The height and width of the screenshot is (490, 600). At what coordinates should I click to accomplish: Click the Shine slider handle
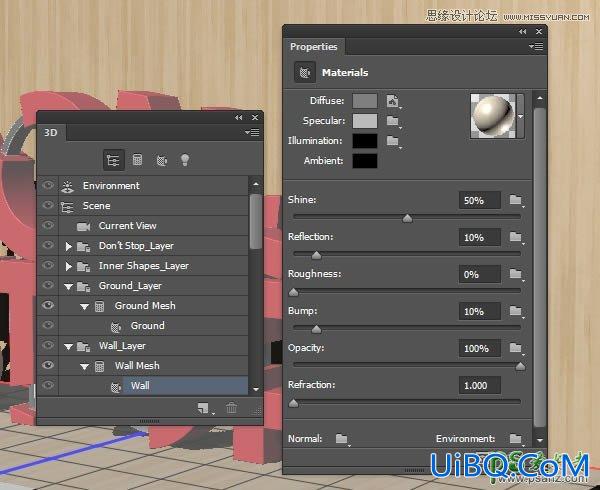click(x=408, y=218)
